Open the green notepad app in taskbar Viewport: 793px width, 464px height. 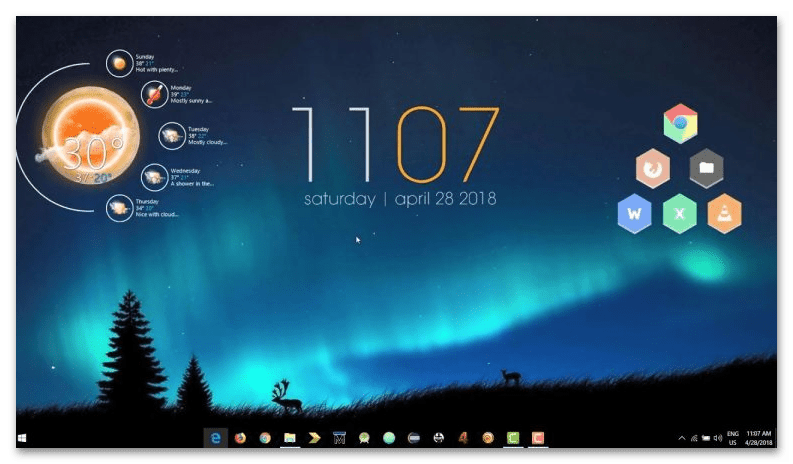[x=513, y=438]
